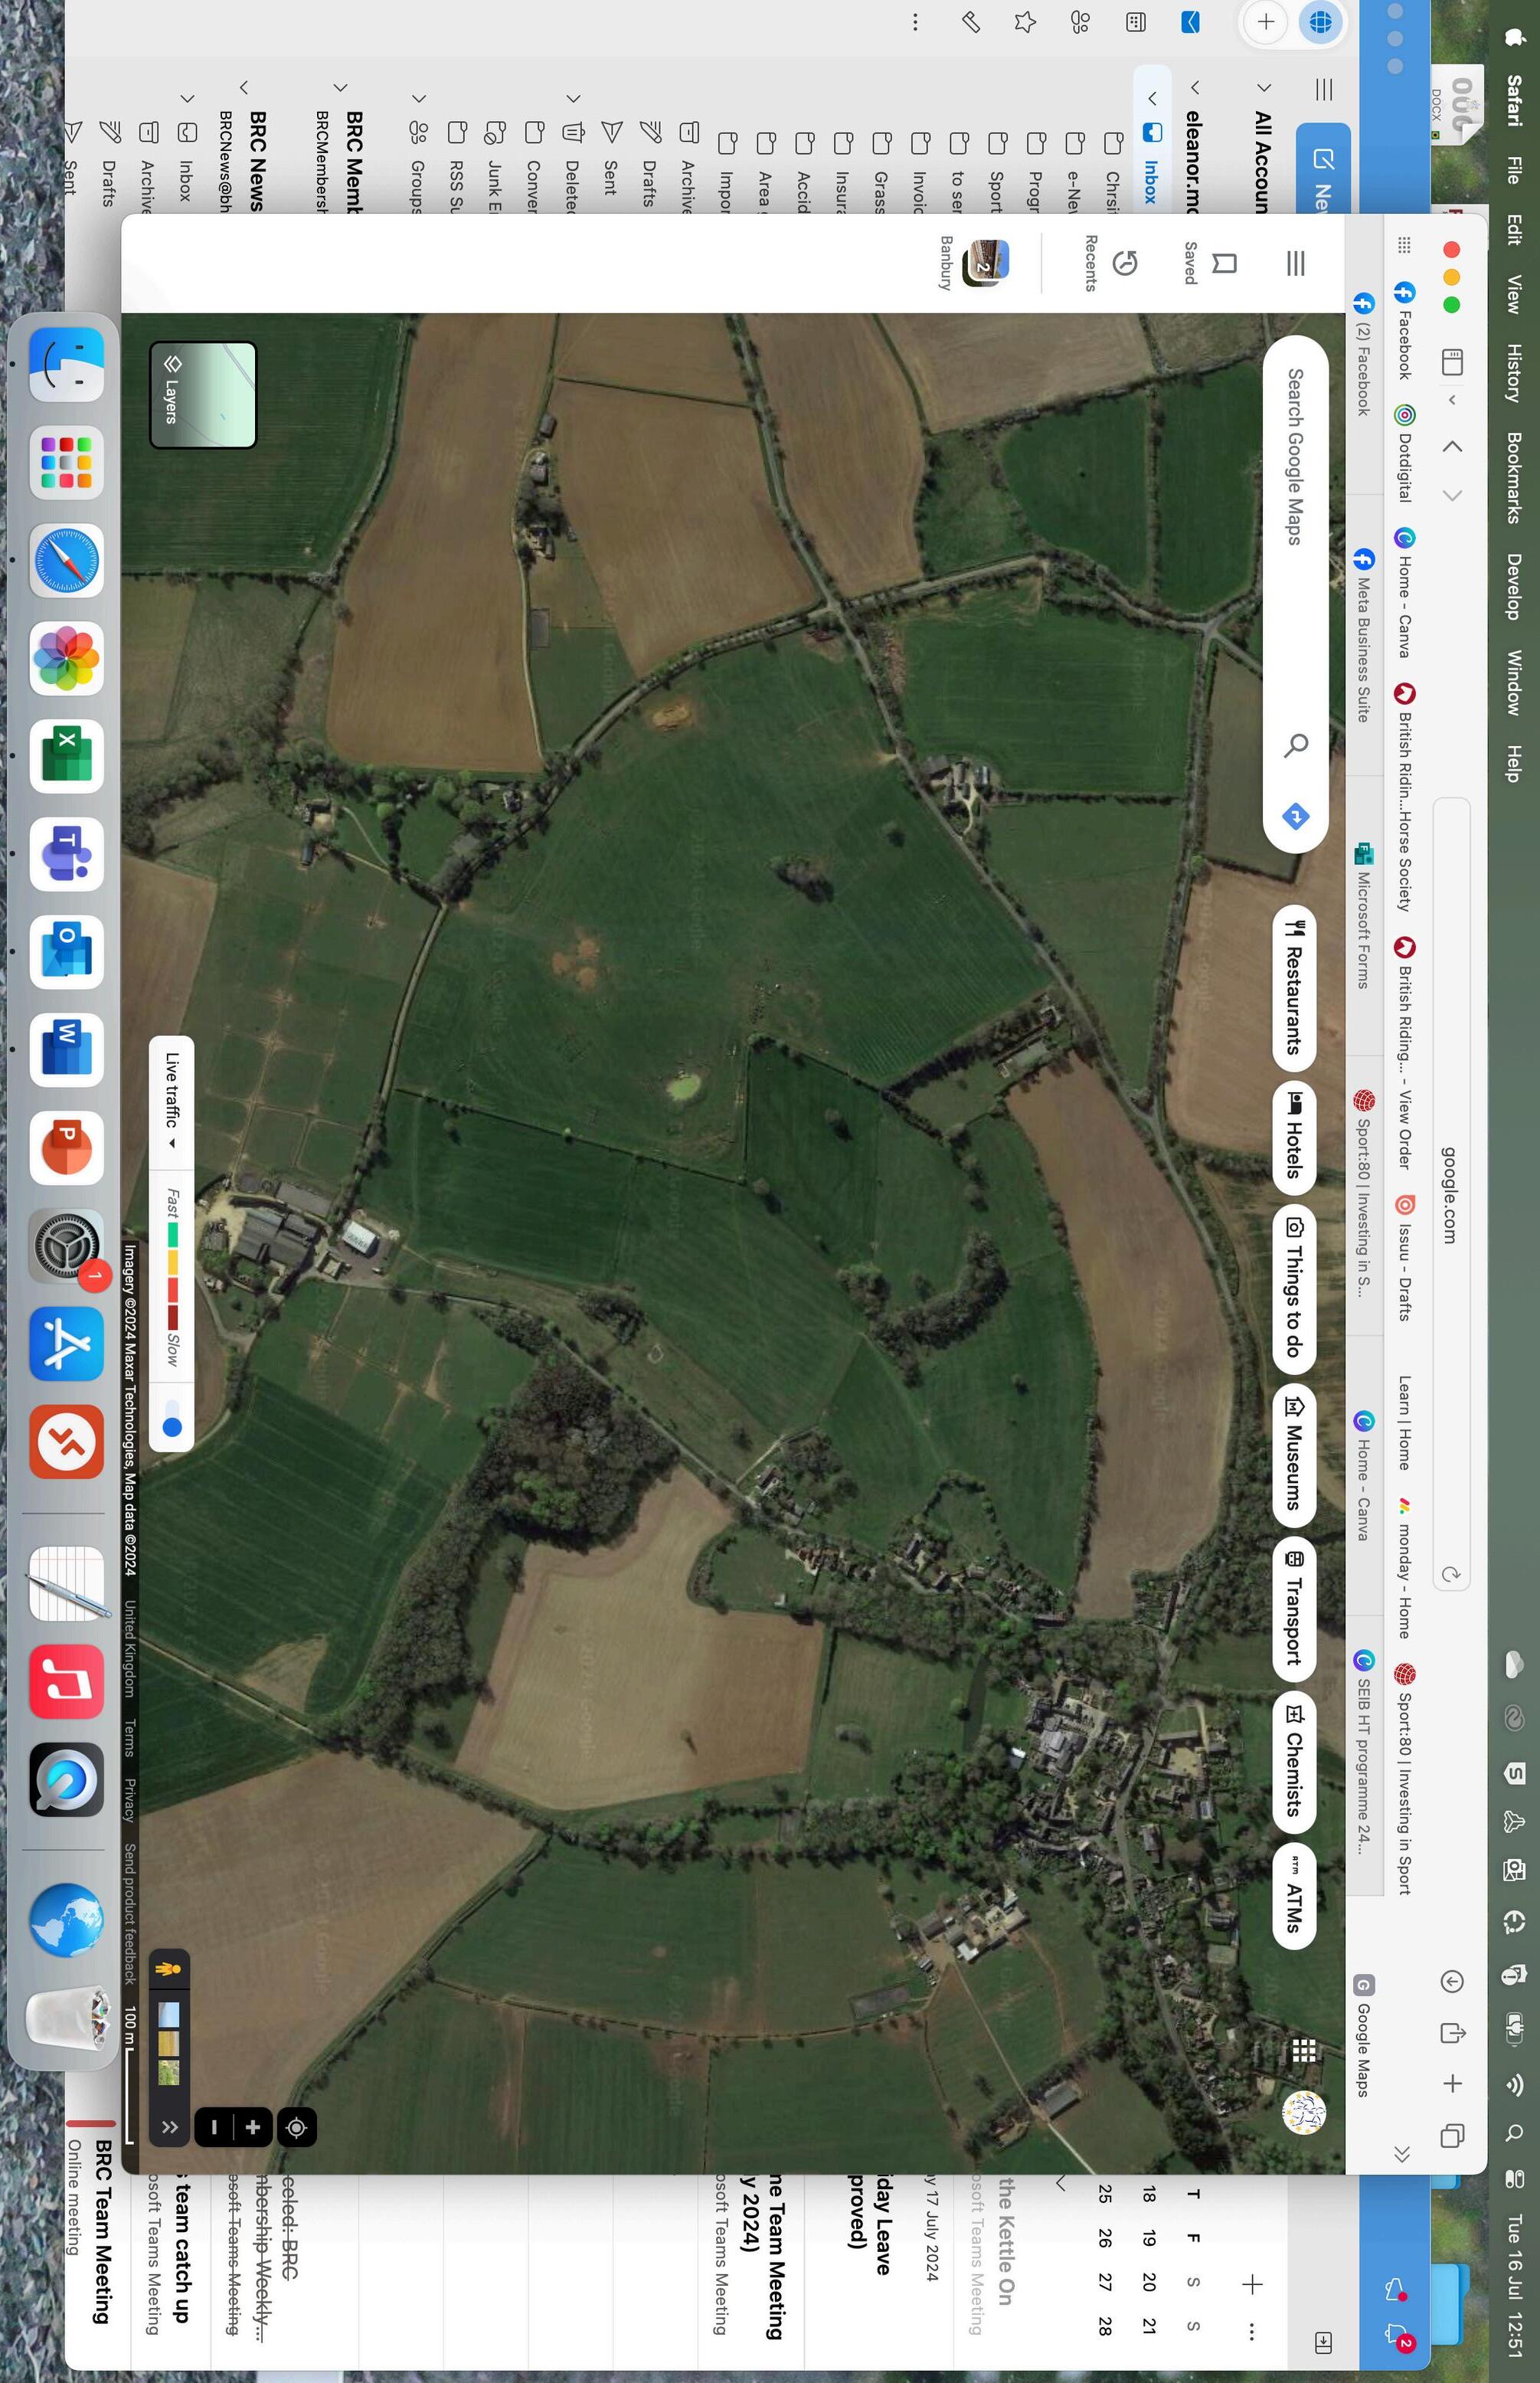
Task: Expand the Groups folder in Outlook
Action: coord(419,98)
